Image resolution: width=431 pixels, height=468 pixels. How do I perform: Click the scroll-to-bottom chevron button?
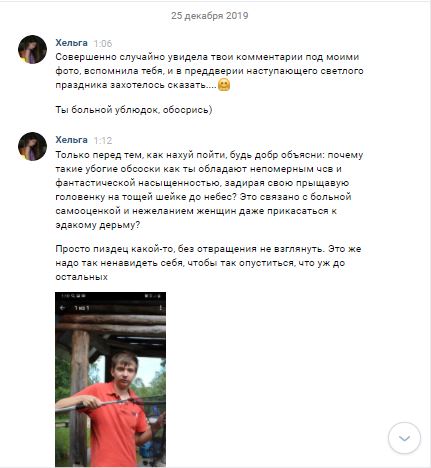(404, 438)
